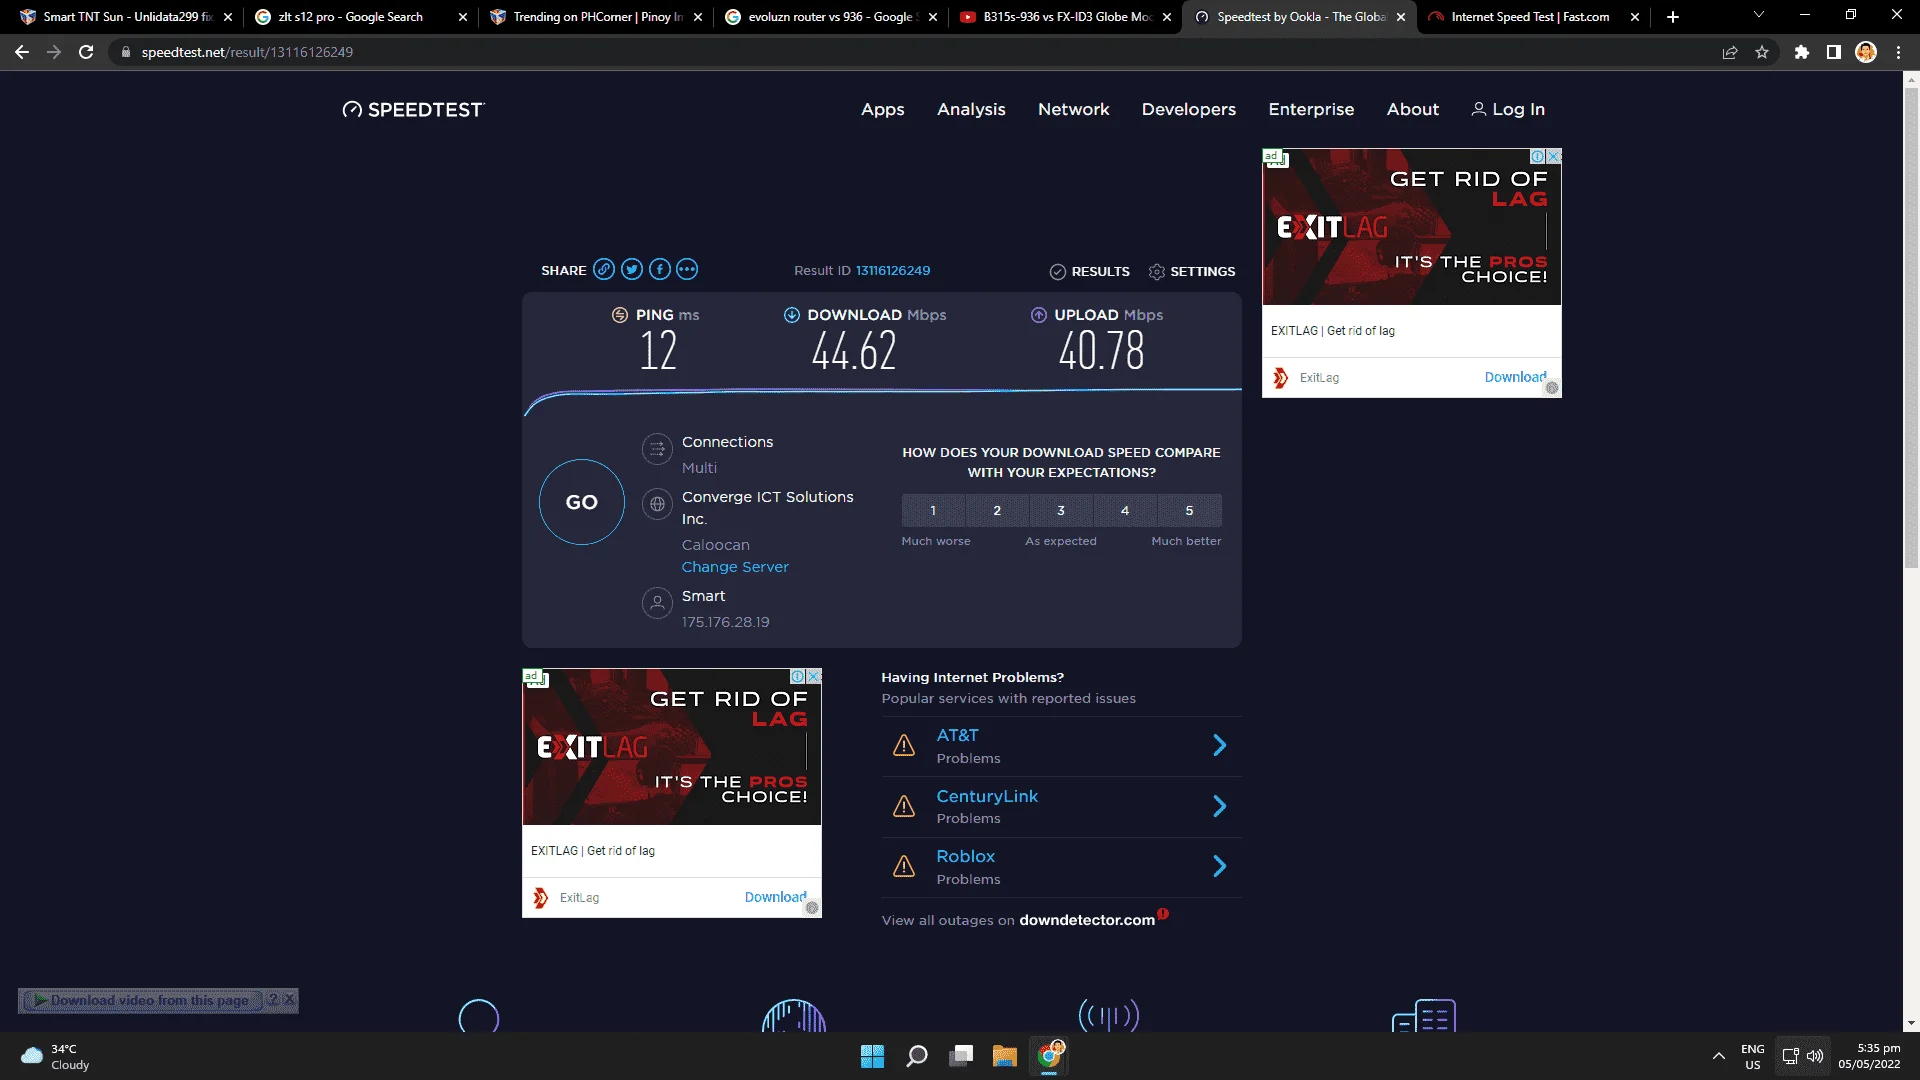Viewport: 1920px width, 1080px height.
Task: Open Speedtest Settings
Action: [1192, 271]
